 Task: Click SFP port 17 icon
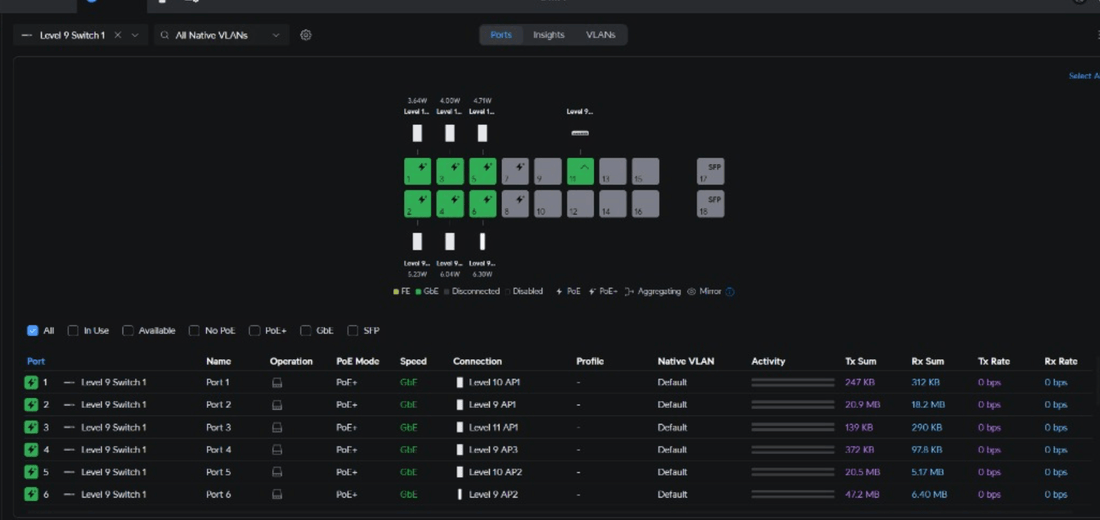click(710, 171)
